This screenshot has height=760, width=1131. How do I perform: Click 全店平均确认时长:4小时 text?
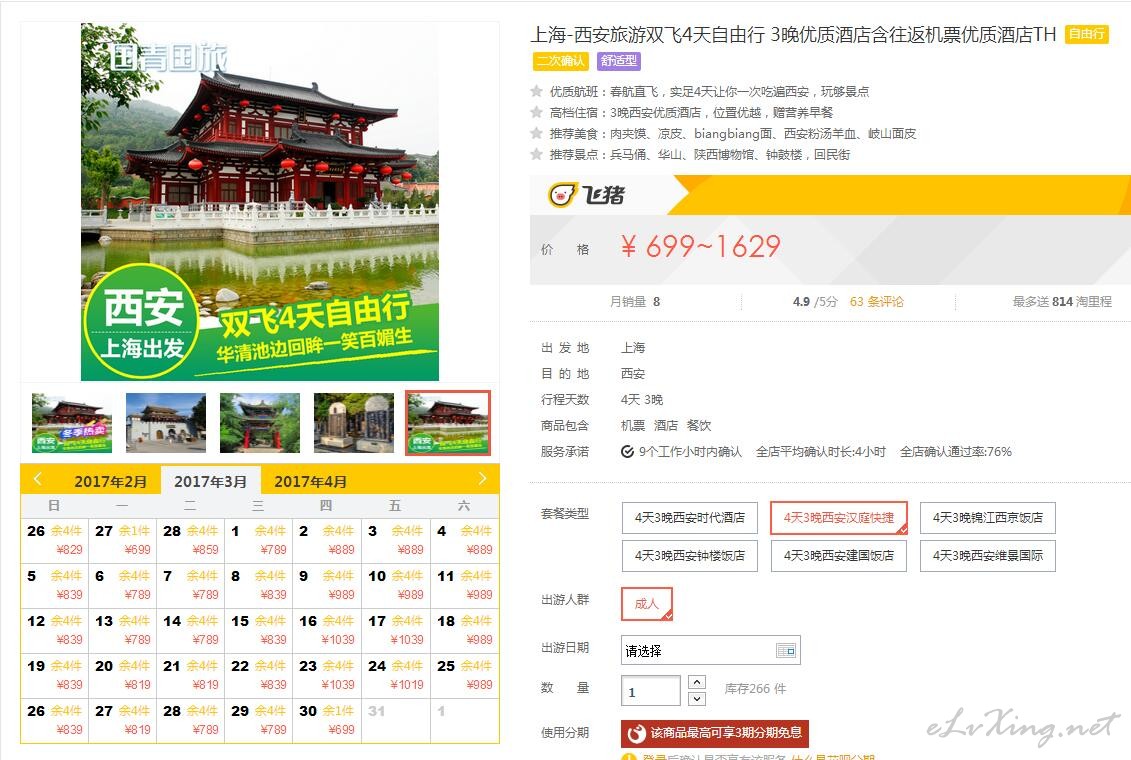820,451
